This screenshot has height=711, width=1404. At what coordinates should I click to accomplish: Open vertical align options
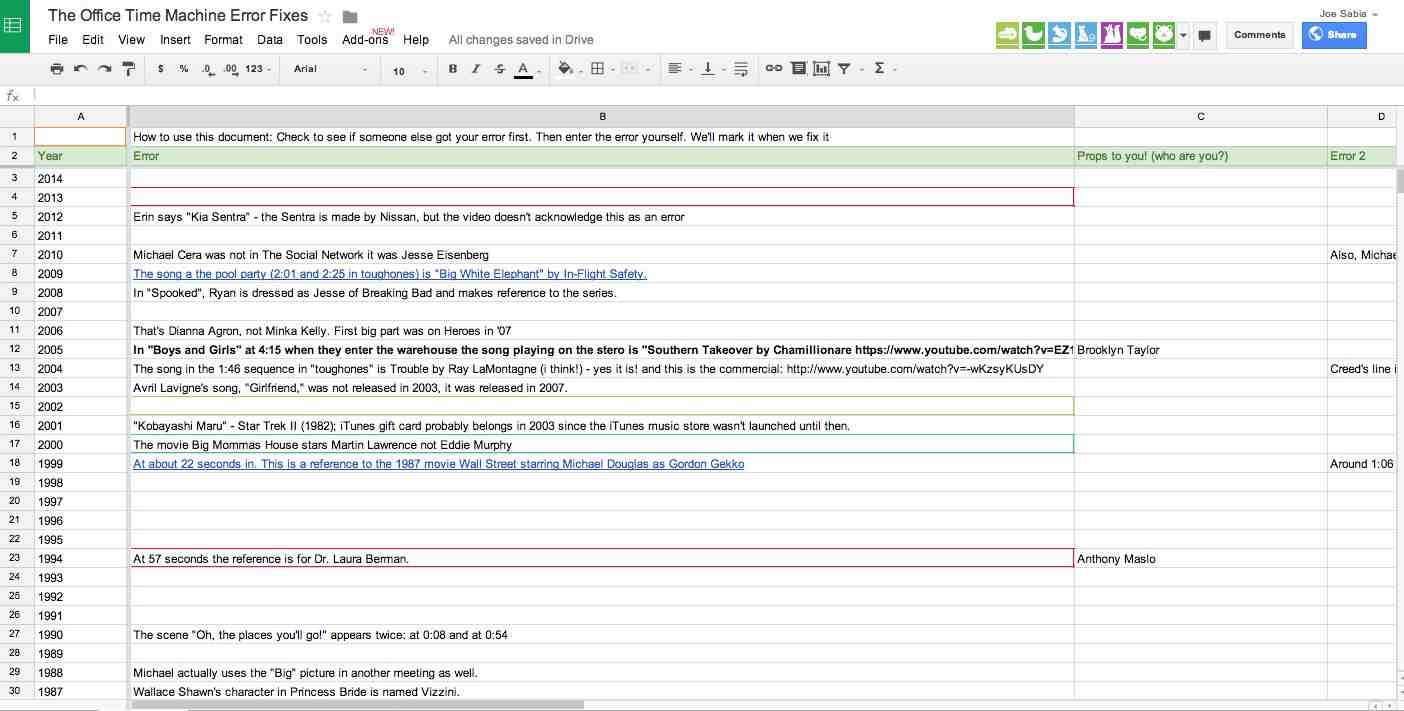point(709,69)
